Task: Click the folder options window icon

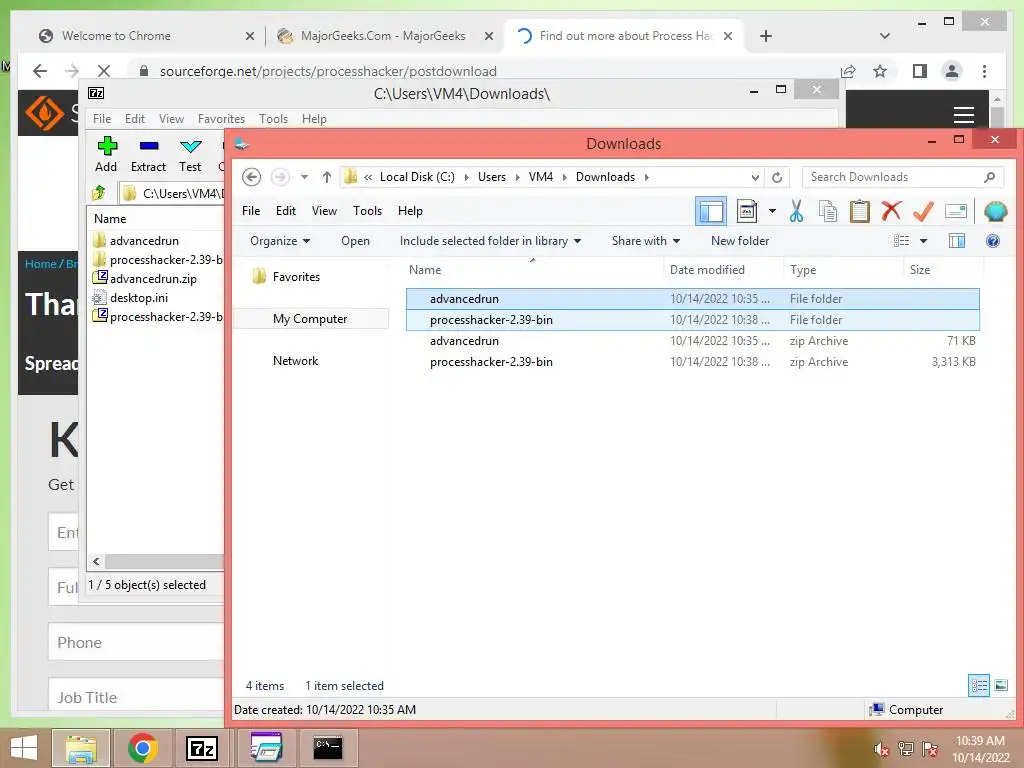Action: (746, 211)
